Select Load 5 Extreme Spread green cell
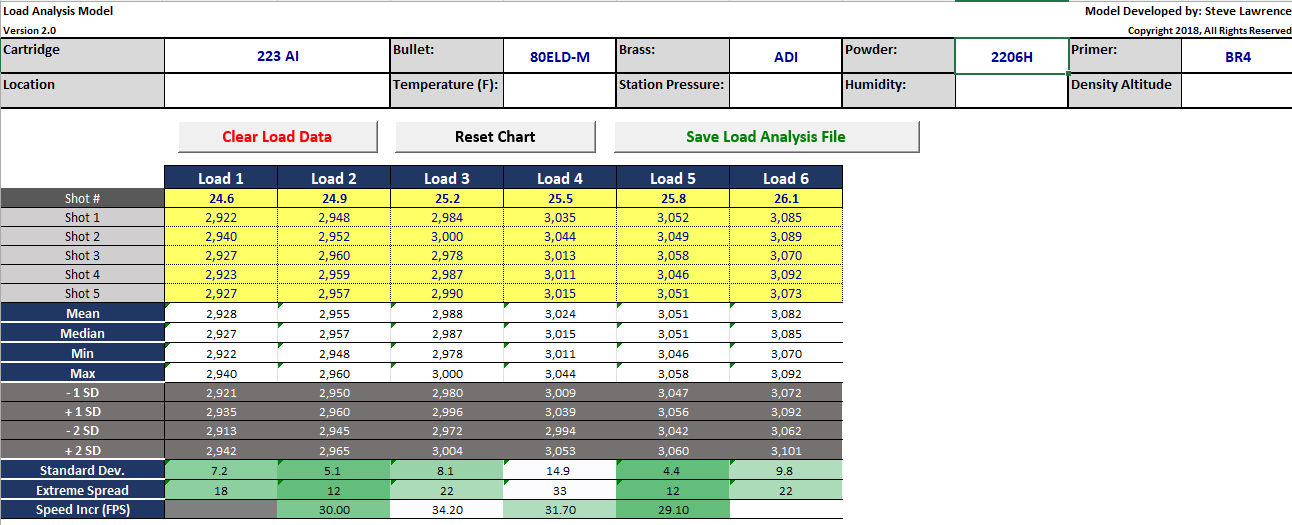This screenshot has height=525, width=1292. point(673,490)
